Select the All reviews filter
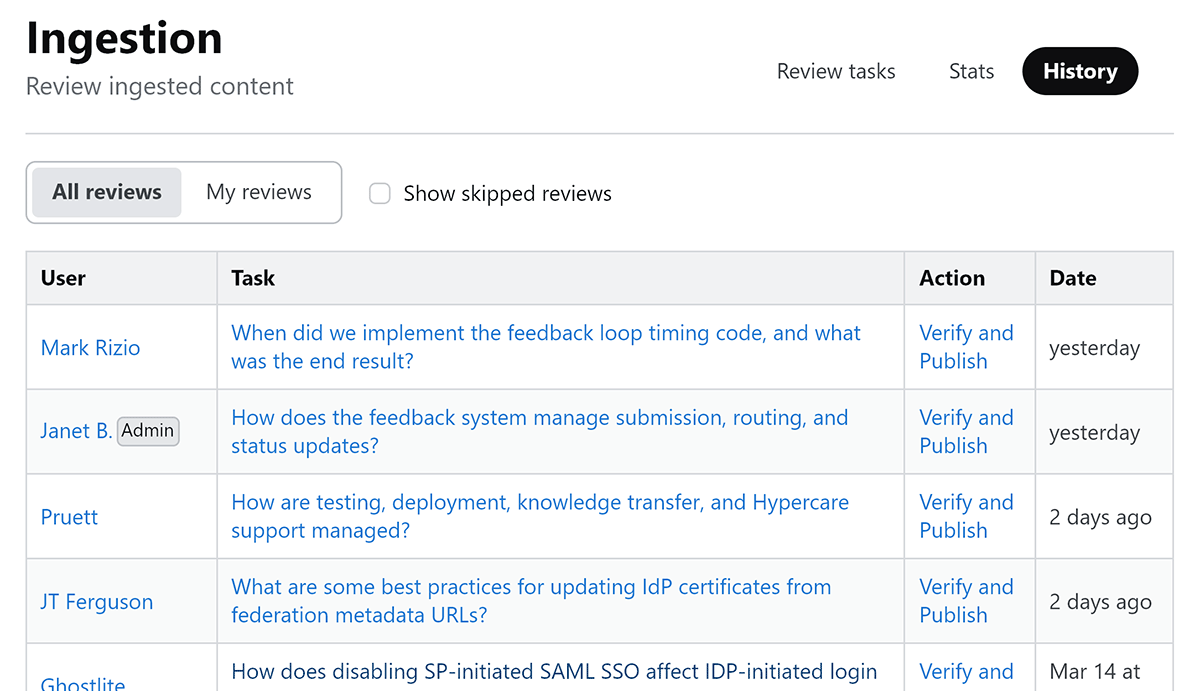Image resolution: width=1200 pixels, height=691 pixels. (107, 192)
